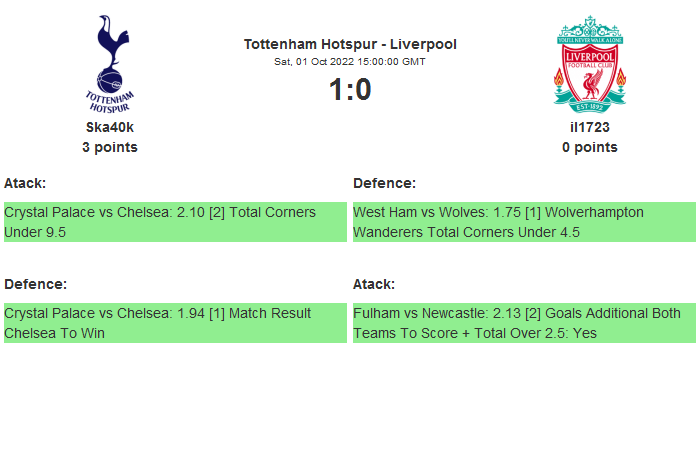
Task: Select the Chelsea To Win match result bet
Action: [175, 323]
